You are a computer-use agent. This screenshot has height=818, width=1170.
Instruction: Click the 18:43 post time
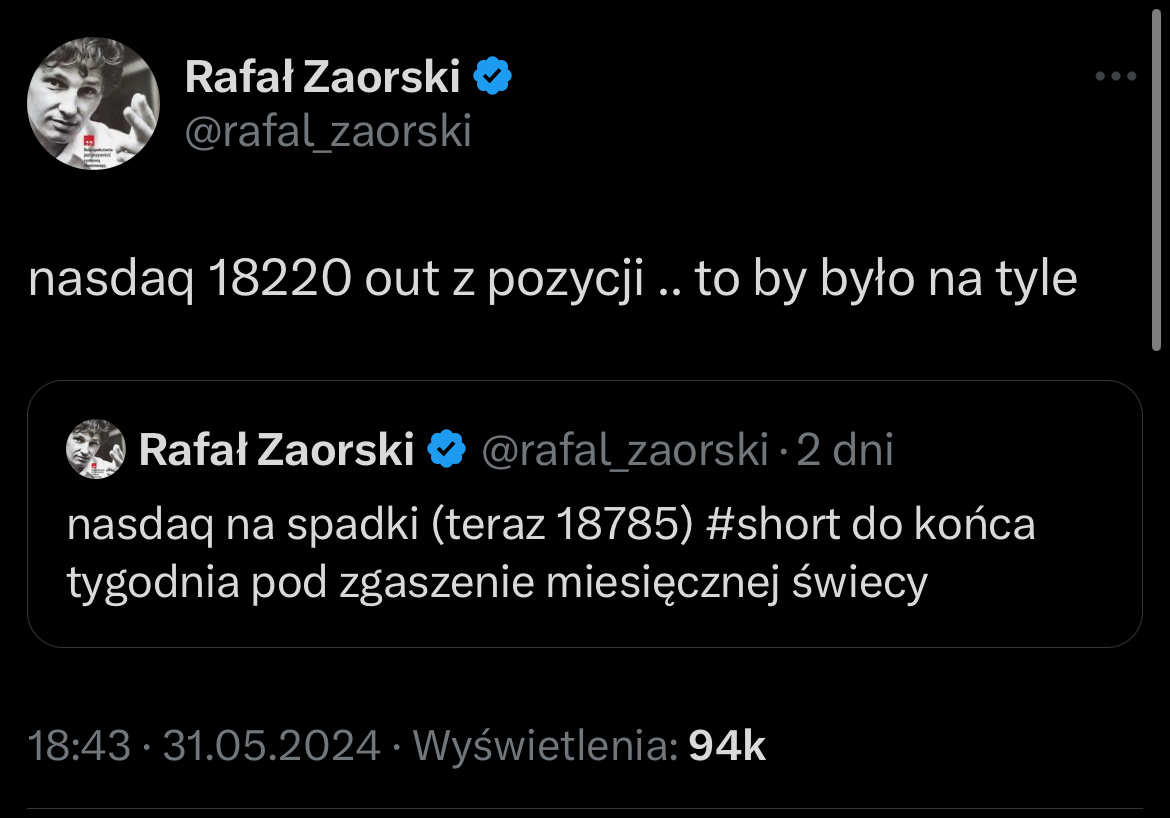80,746
